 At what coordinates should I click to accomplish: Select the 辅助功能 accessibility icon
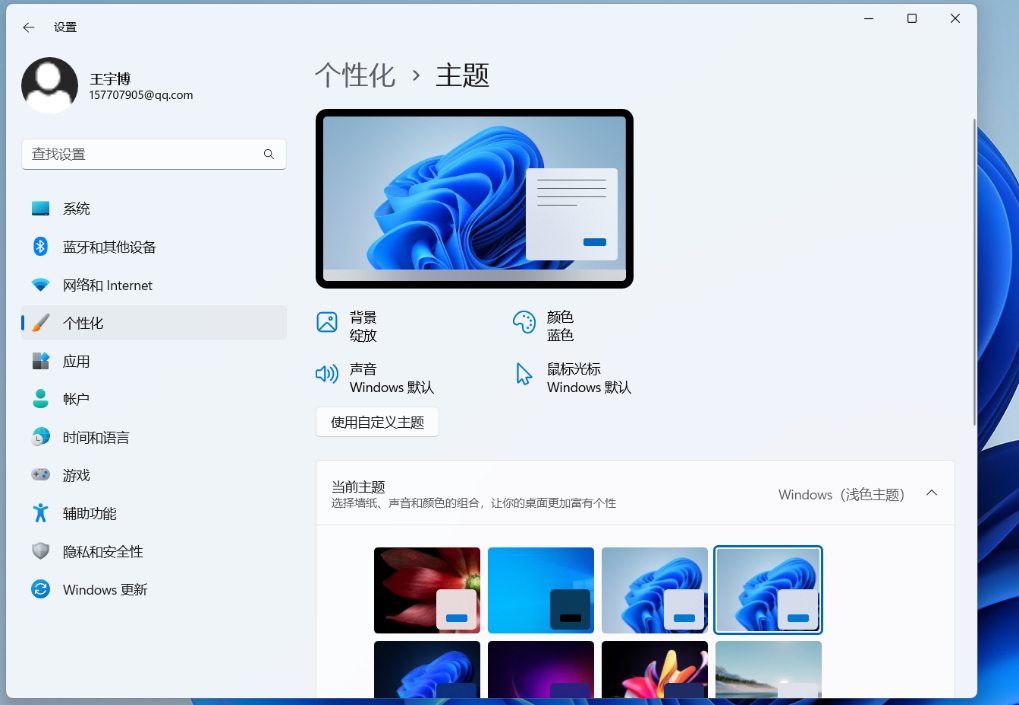(x=40, y=513)
